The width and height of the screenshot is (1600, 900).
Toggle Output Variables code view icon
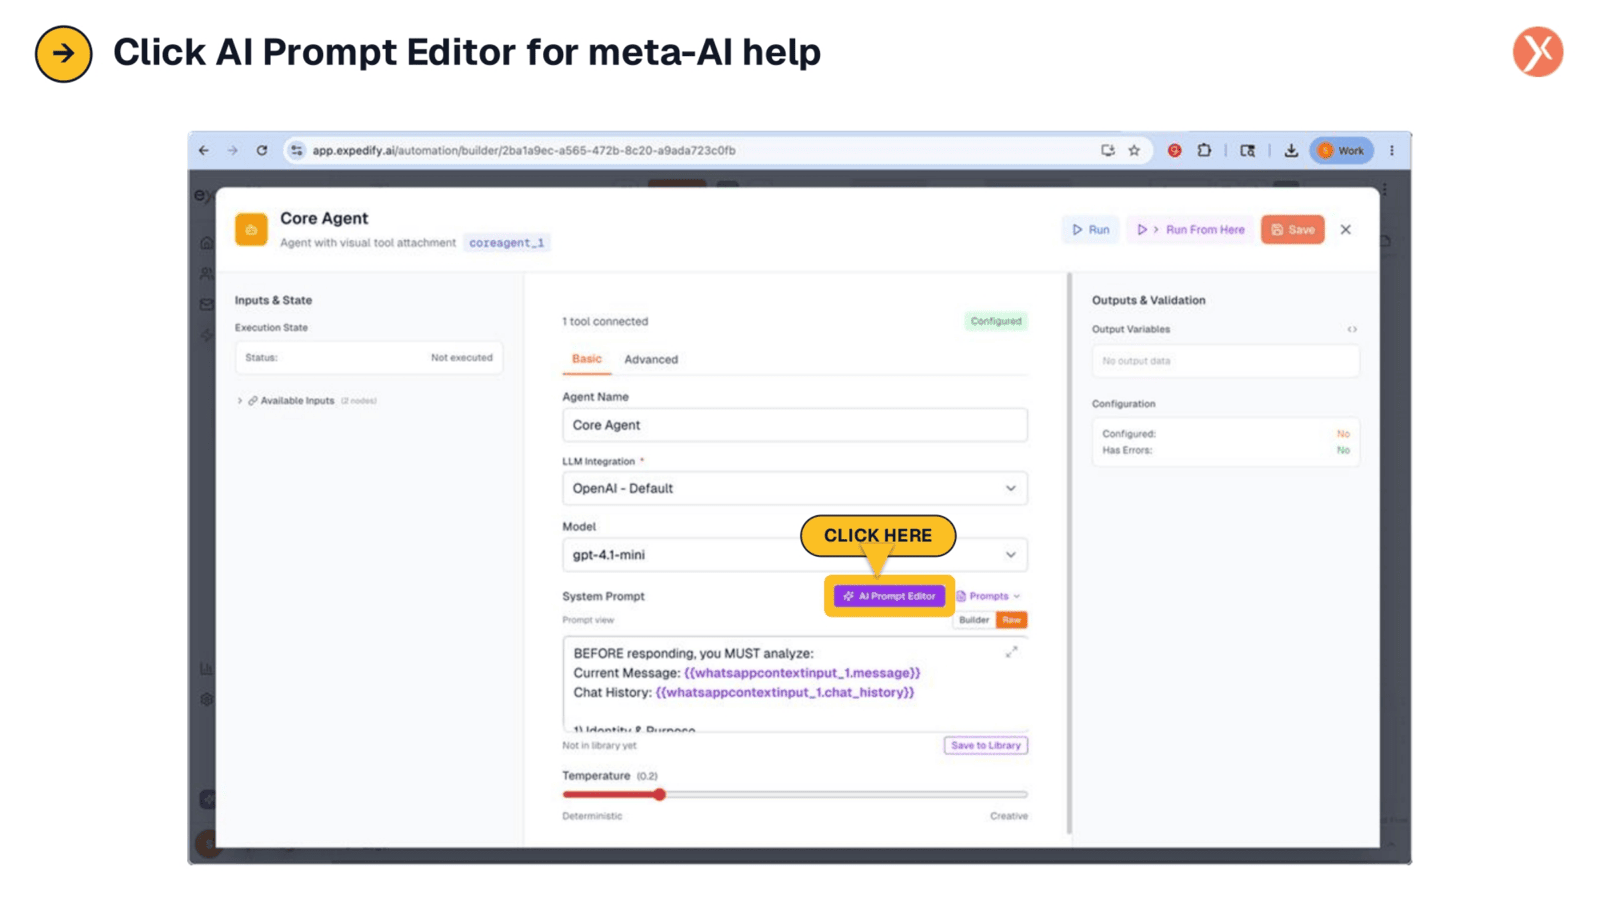[x=1352, y=329]
